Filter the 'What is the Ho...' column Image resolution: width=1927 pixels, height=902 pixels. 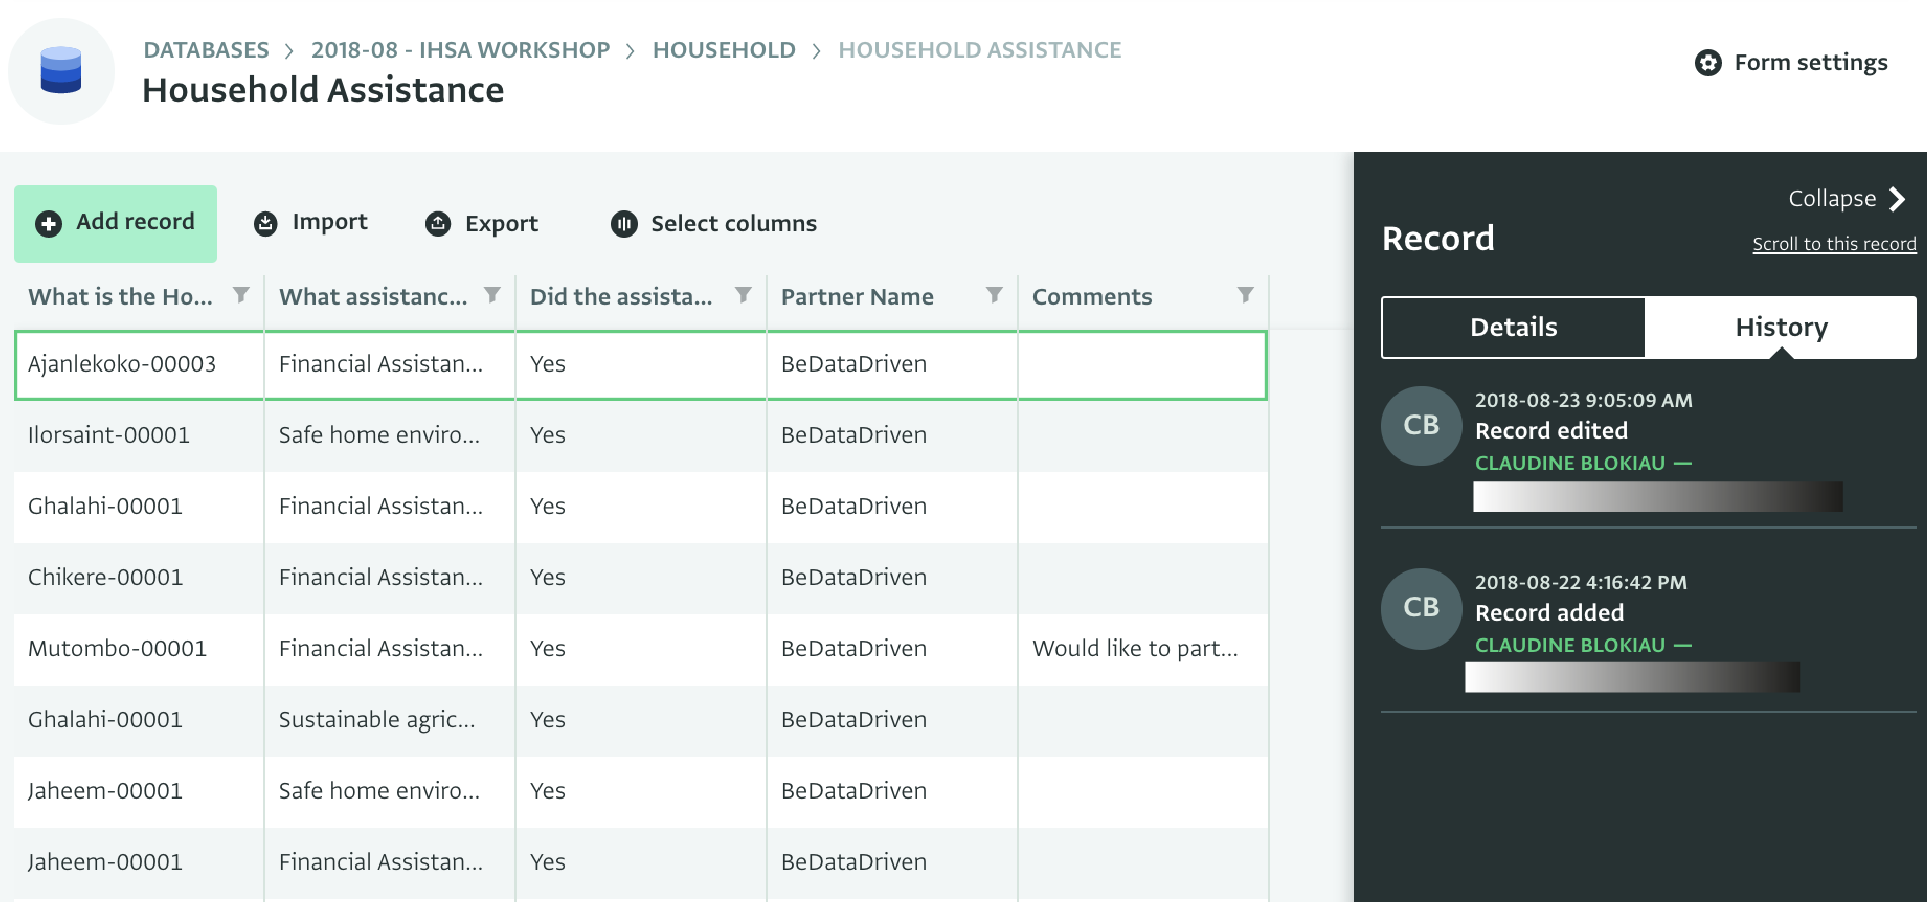[x=241, y=295]
